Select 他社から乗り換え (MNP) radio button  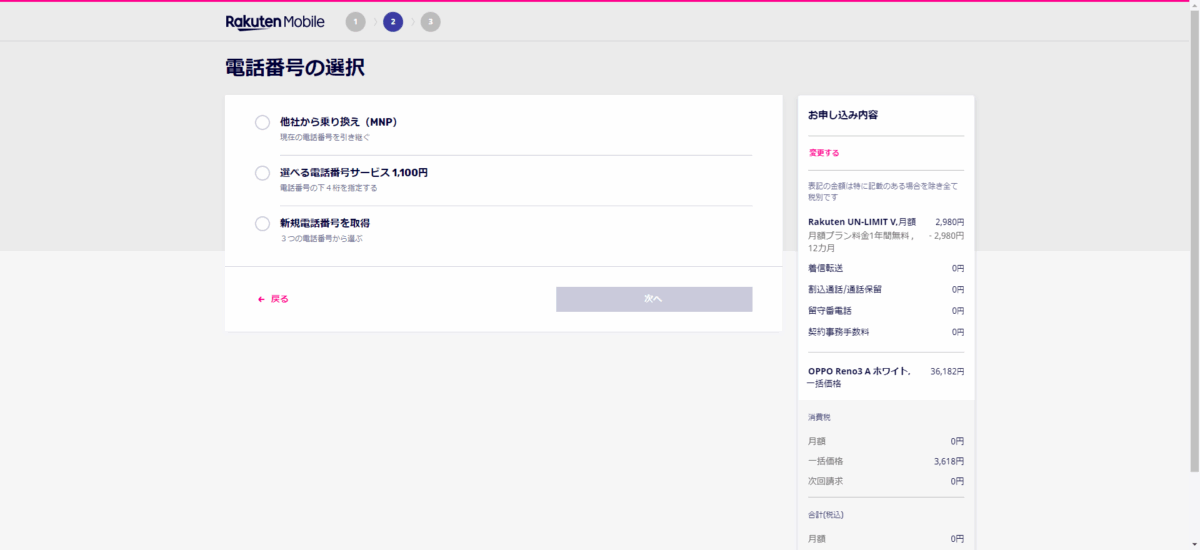[x=262, y=122]
